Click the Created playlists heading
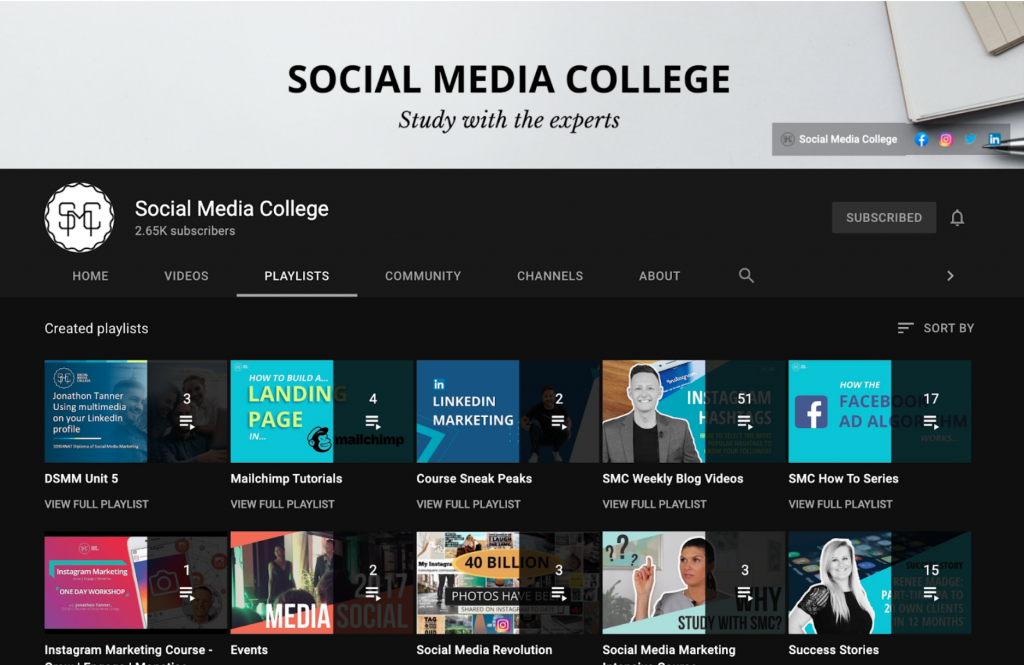Image resolution: width=1024 pixels, height=665 pixels. coord(96,329)
